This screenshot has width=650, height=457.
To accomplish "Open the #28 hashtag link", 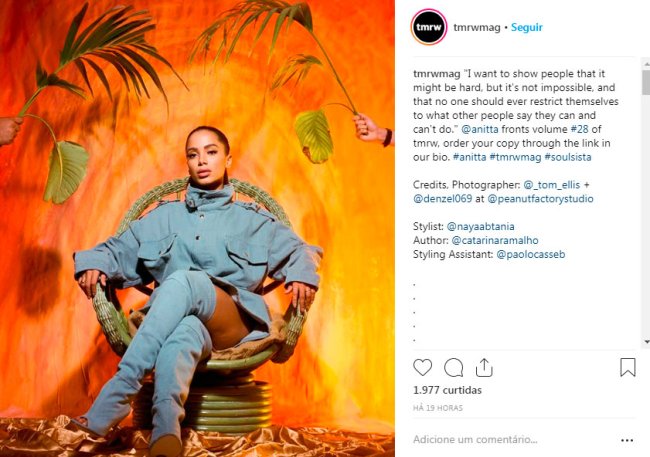I will coord(580,129).
